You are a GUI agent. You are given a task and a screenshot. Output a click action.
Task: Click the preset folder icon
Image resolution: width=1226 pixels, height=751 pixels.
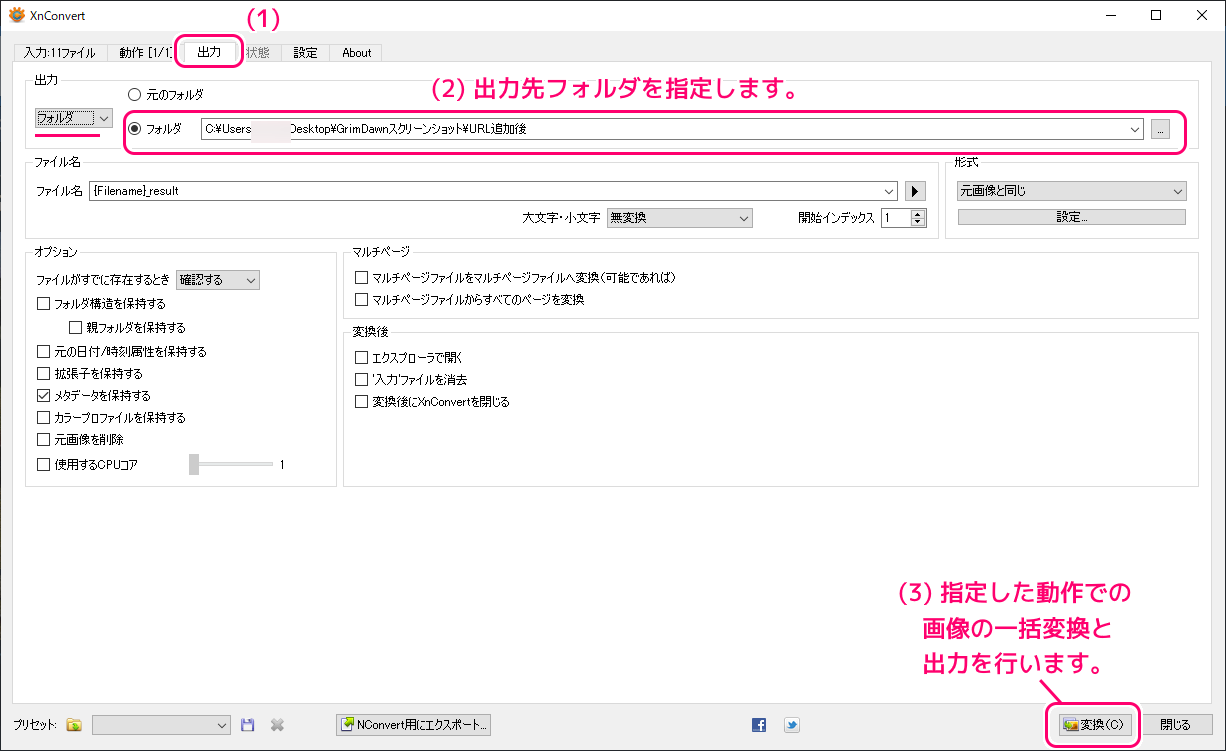point(74,725)
